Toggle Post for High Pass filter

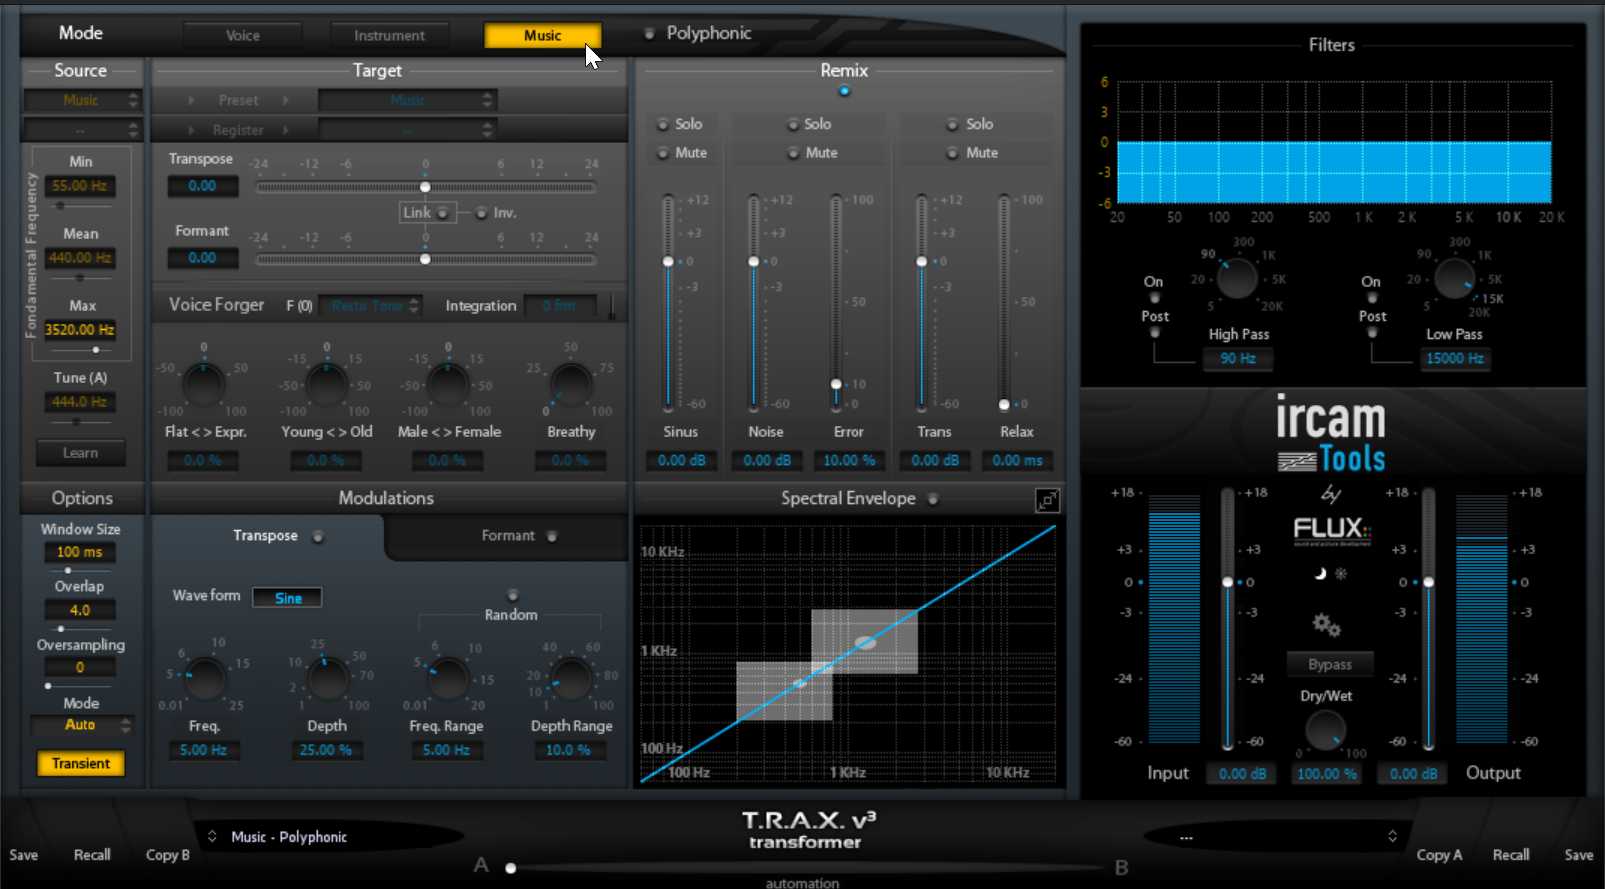pos(1154,333)
